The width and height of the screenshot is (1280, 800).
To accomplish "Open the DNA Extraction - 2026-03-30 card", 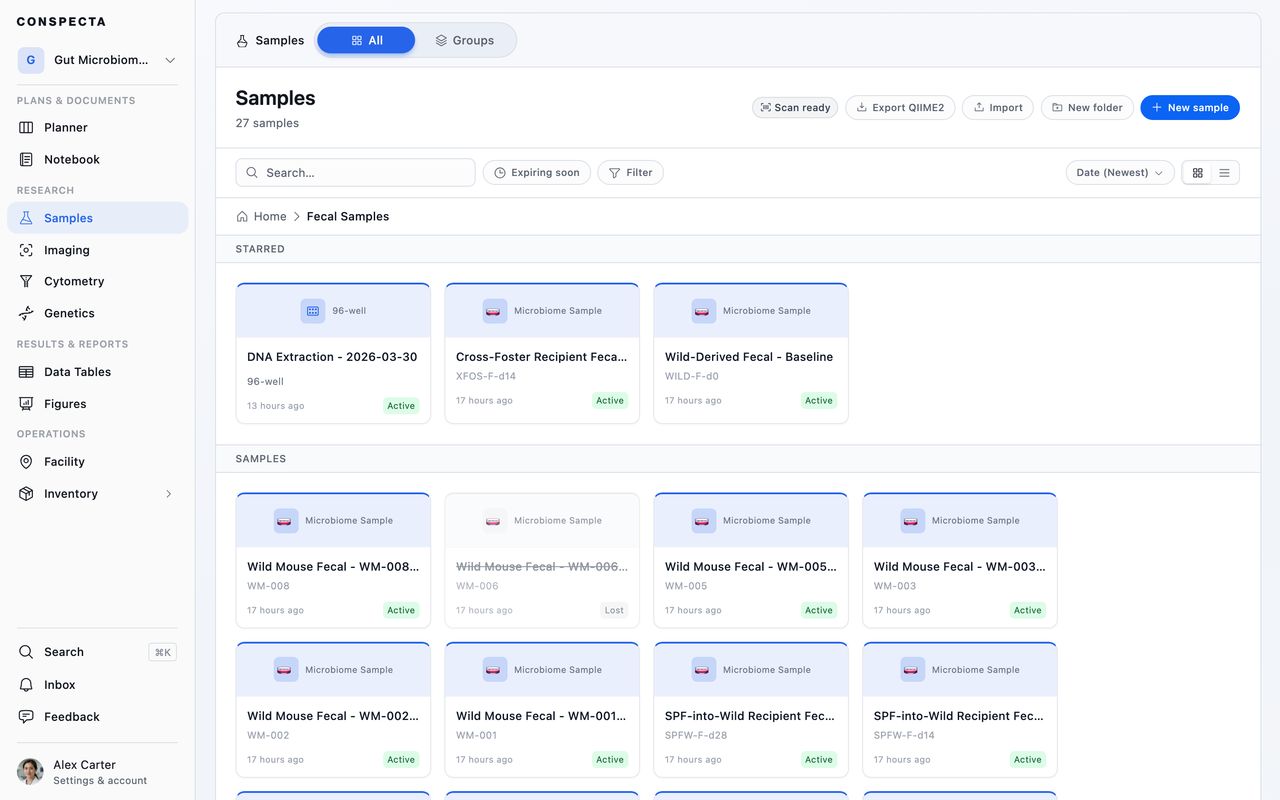I will click(333, 354).
